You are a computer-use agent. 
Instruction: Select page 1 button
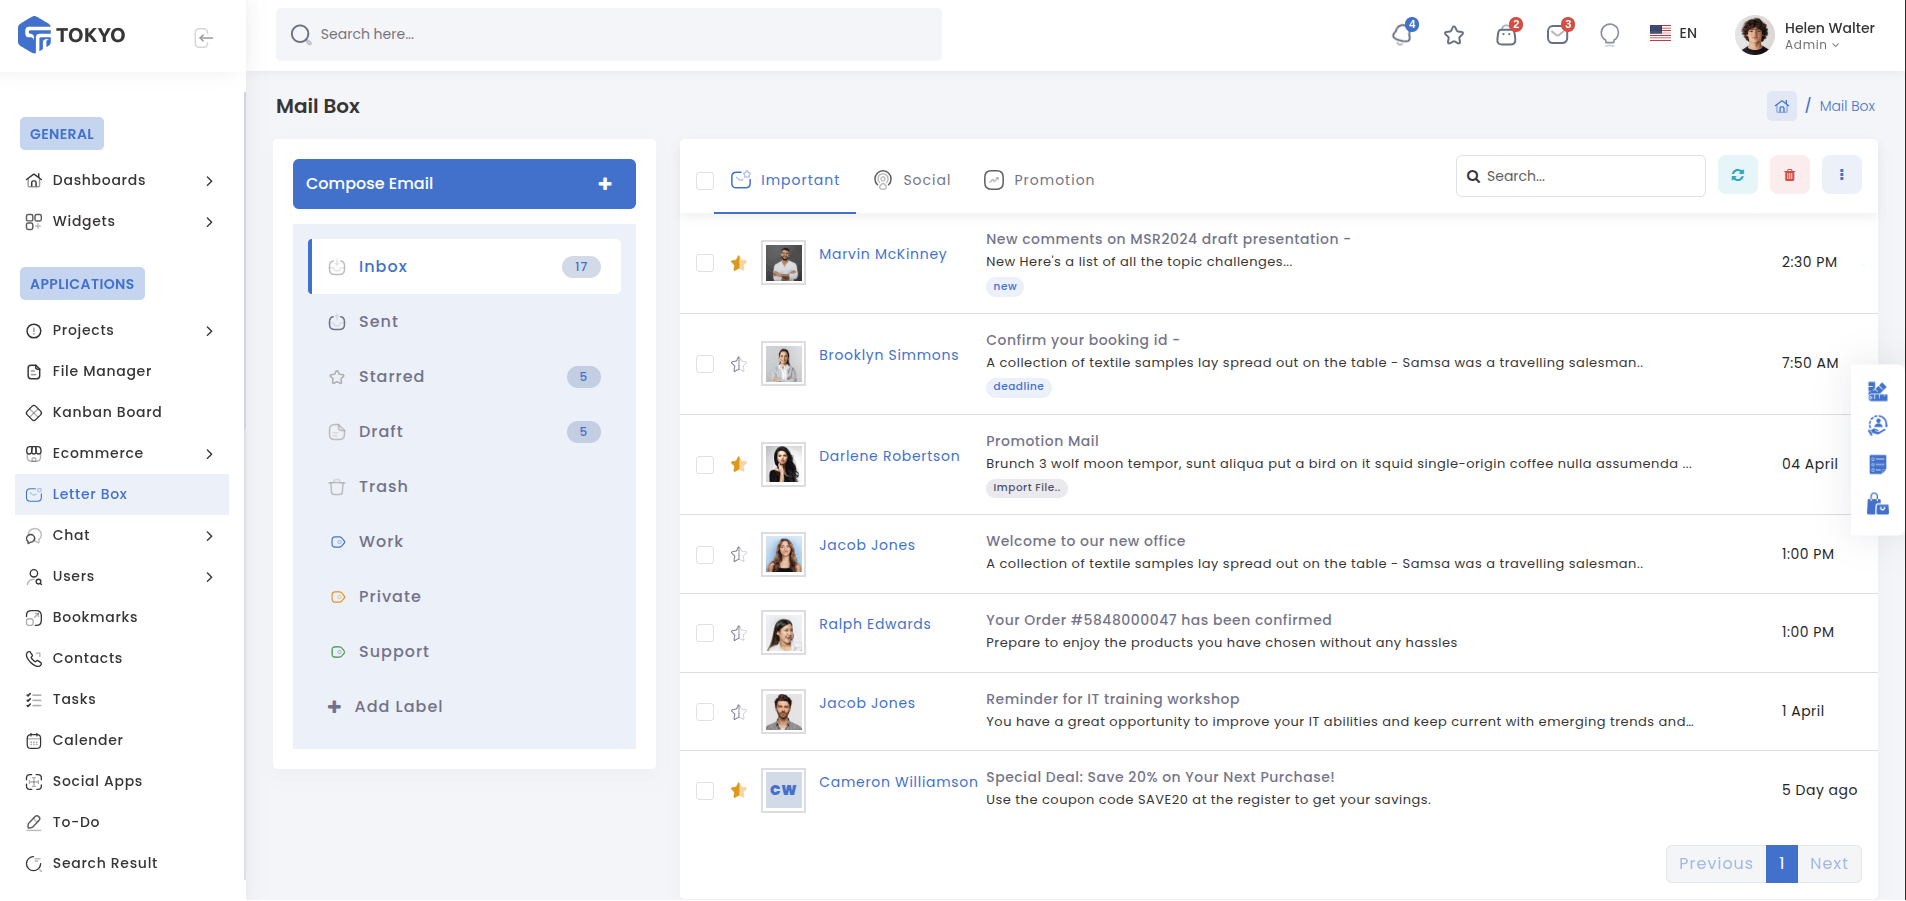pyautogui.click(x=1782, y=864)
